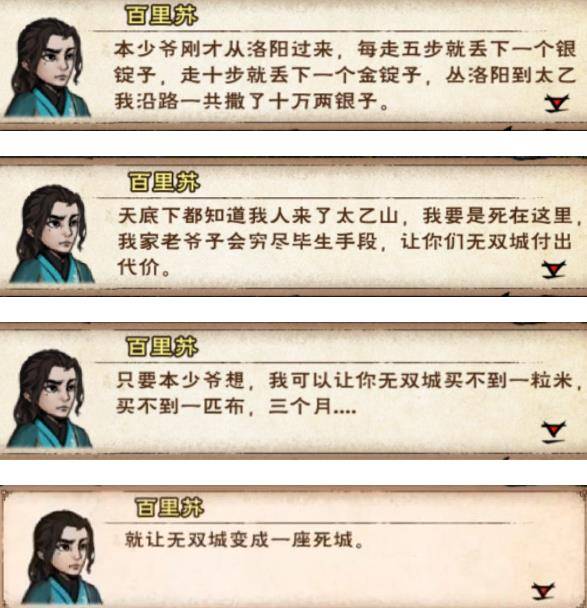Click the word 代价 ending the second dialogue
This screenshot has height=608, width=587.
point(139,267)
